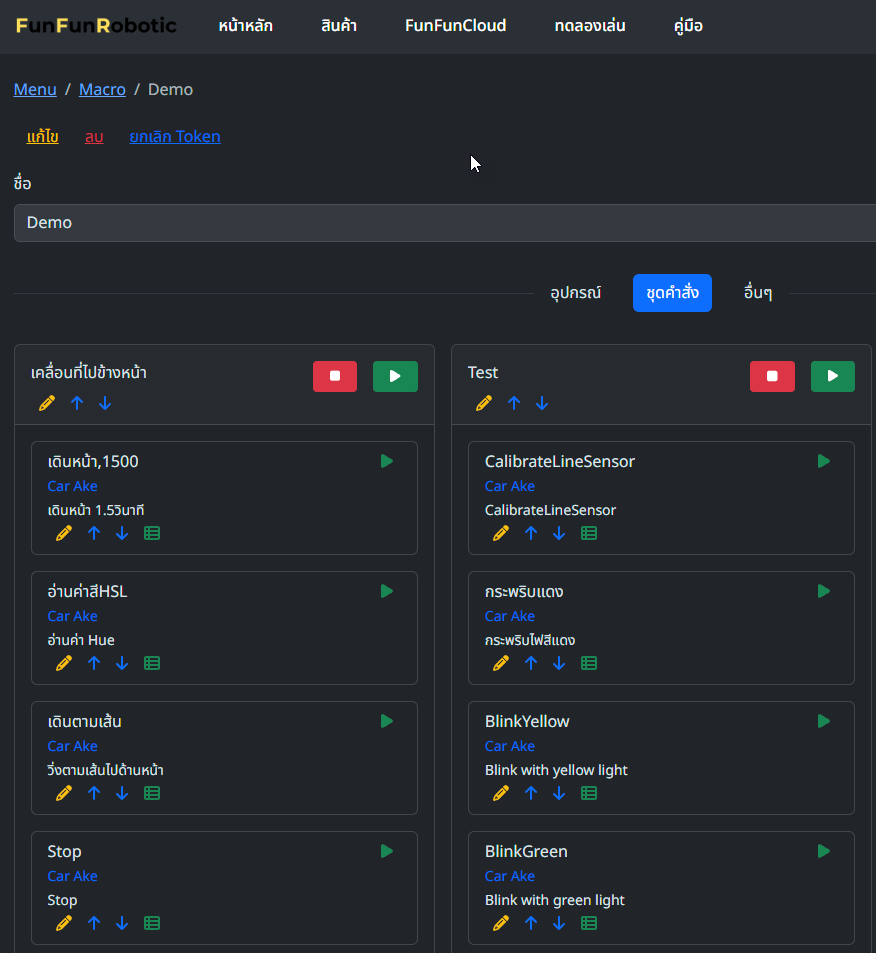Move the อ่านค่าสีHSL command down
Screen dimensions: 876x953
pos(122,663)
